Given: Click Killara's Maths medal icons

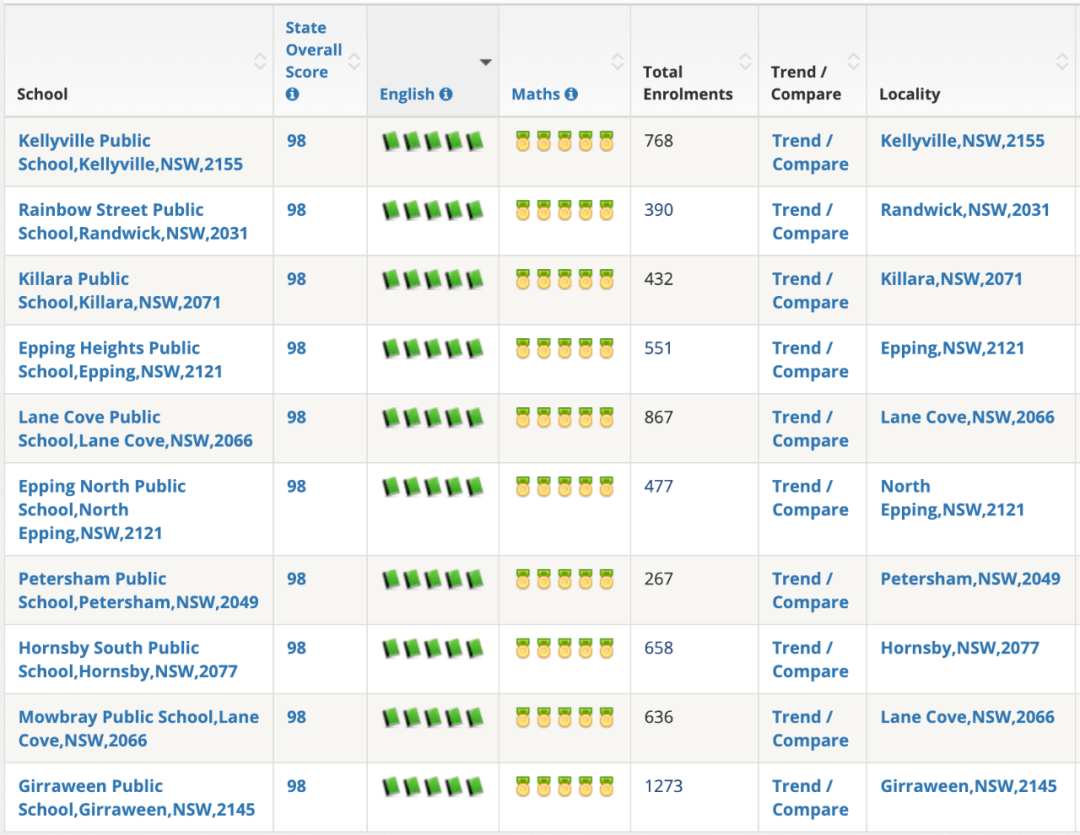Looking at the screenshot, I should 564,280.
